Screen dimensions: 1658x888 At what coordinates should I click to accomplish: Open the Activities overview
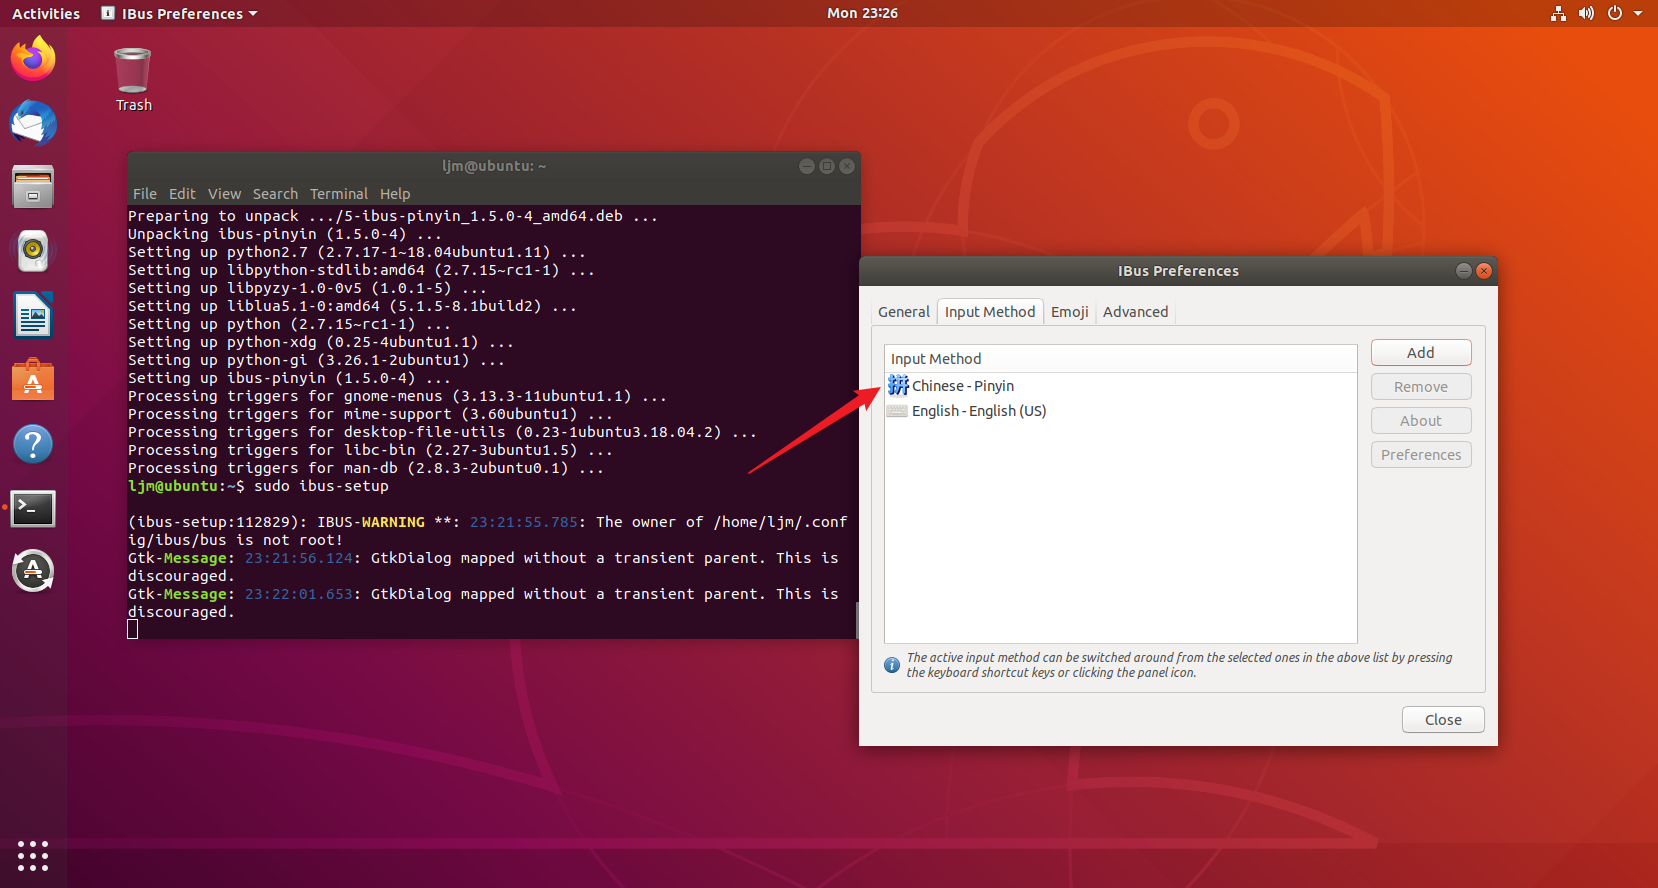pos(46,13)
